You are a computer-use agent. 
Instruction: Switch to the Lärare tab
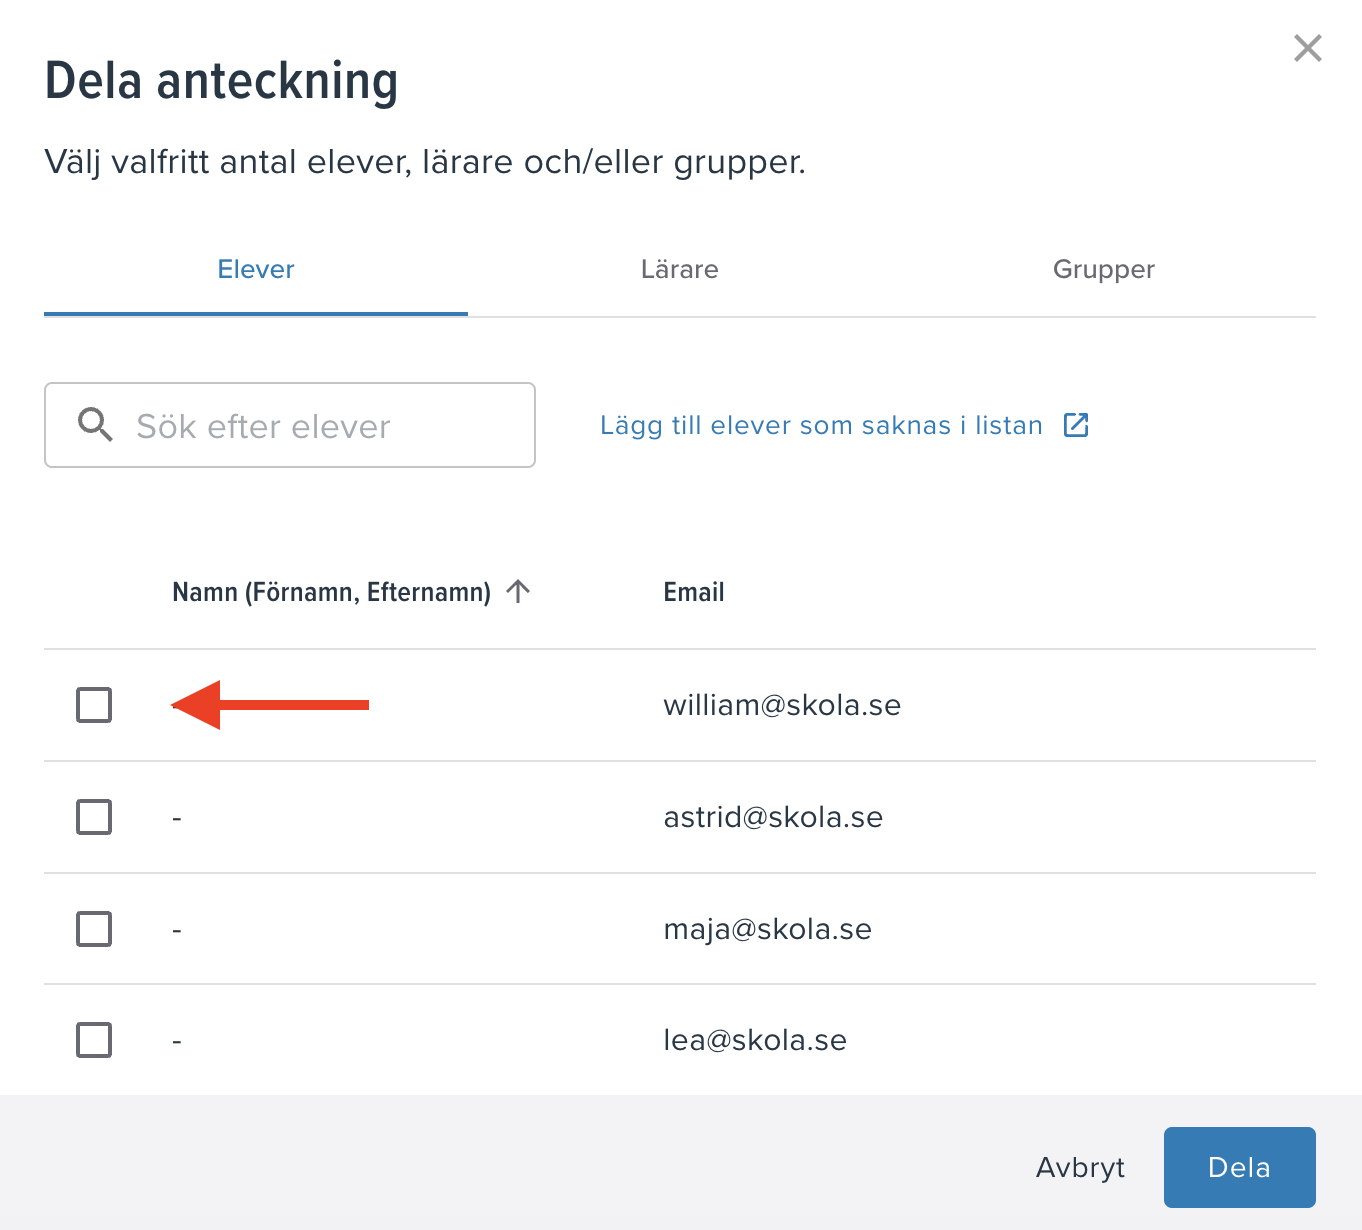(680, 270)
